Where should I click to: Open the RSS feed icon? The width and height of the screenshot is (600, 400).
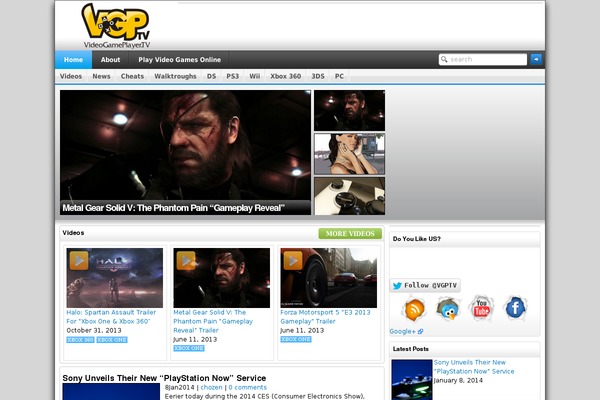coord(414,309)
